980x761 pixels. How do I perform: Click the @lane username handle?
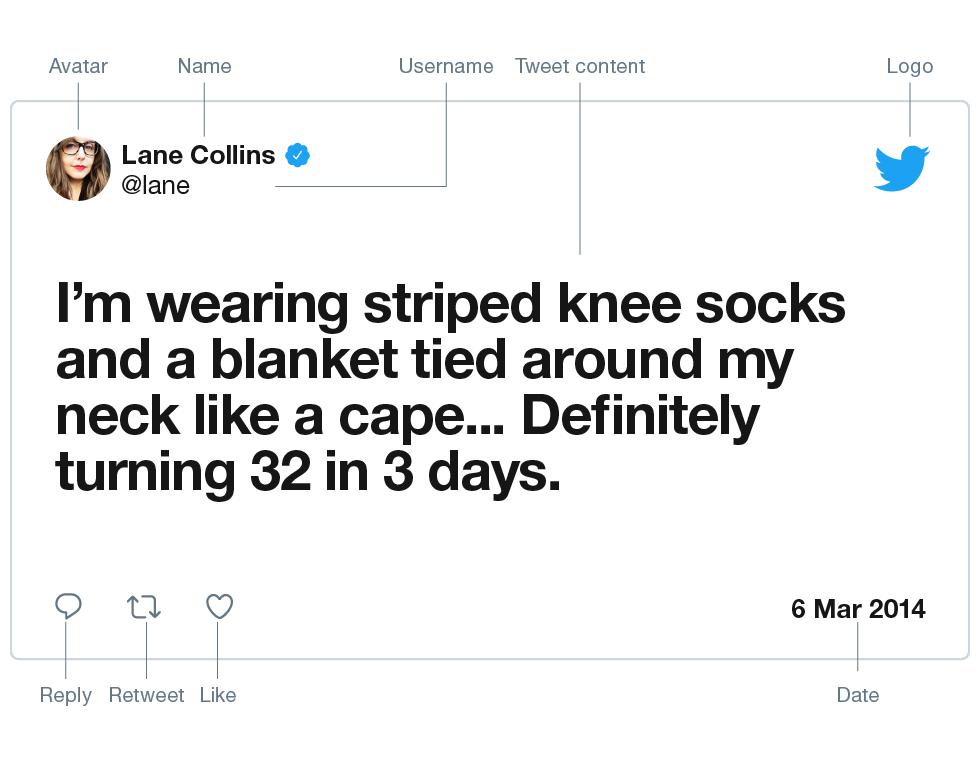(156, 185)
